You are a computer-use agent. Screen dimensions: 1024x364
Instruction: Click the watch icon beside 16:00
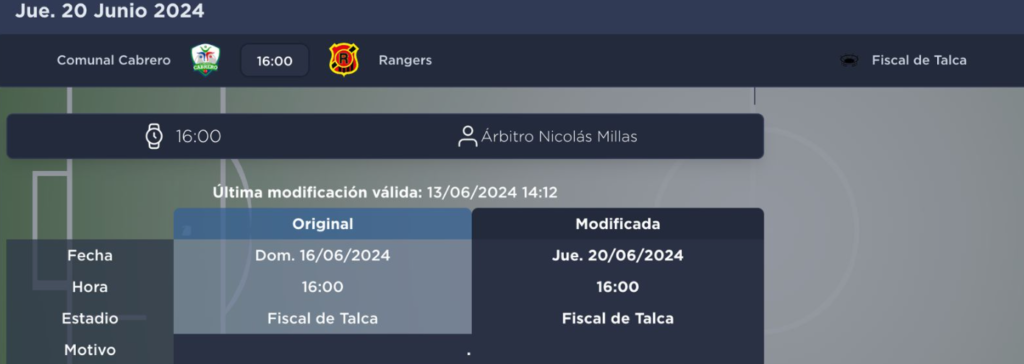pos(154,136)
